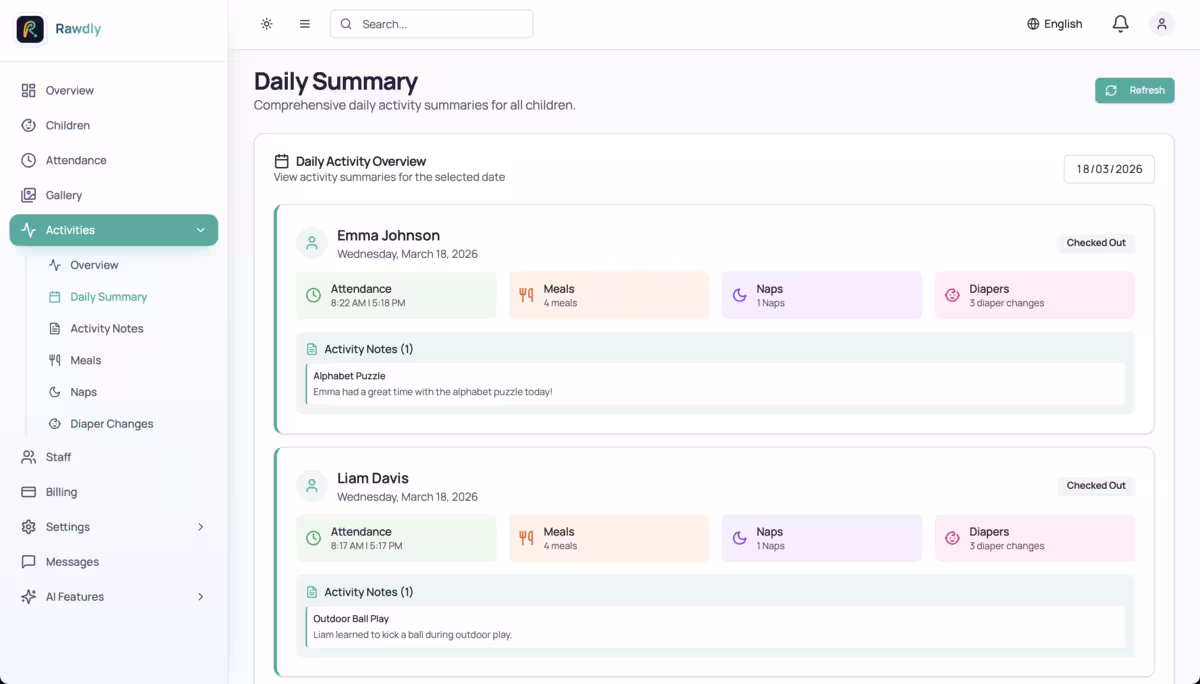Click the moon icon in Emma's Naps card
Image resolution: width=1200 pixels, height=684 pixels.
point(739,295)
